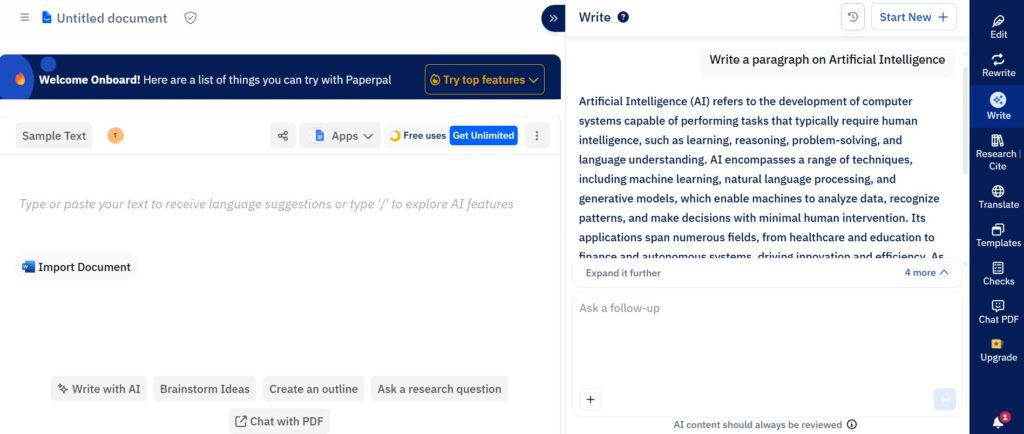Click the Sample Text button
Screen dimensions: 1024x434
click(x=54, y=136)
